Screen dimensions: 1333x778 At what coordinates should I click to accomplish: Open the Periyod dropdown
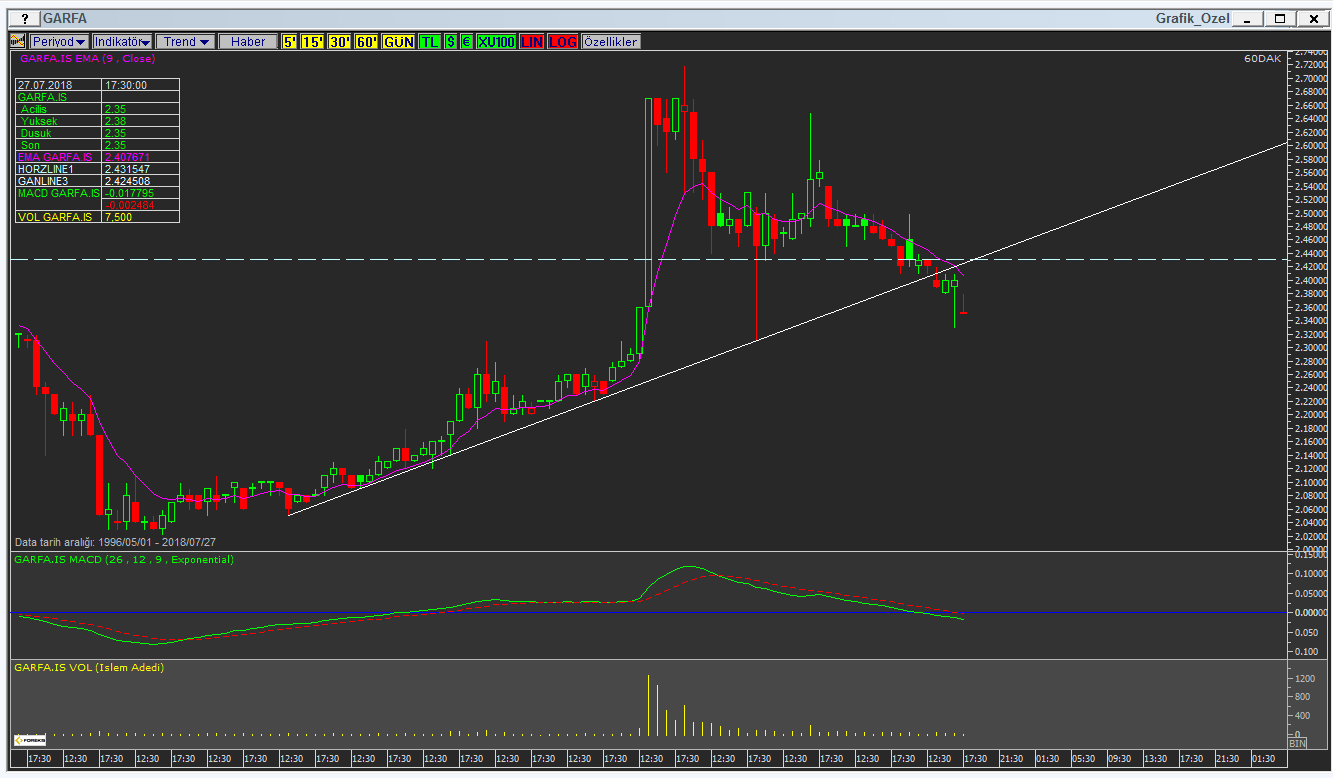59,41
